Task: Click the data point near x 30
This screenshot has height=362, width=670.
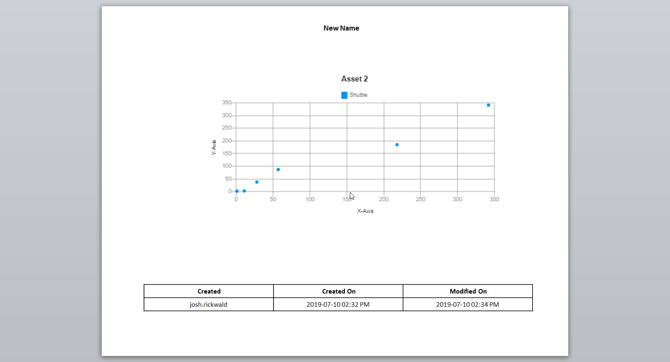Action: pos(257,182)
